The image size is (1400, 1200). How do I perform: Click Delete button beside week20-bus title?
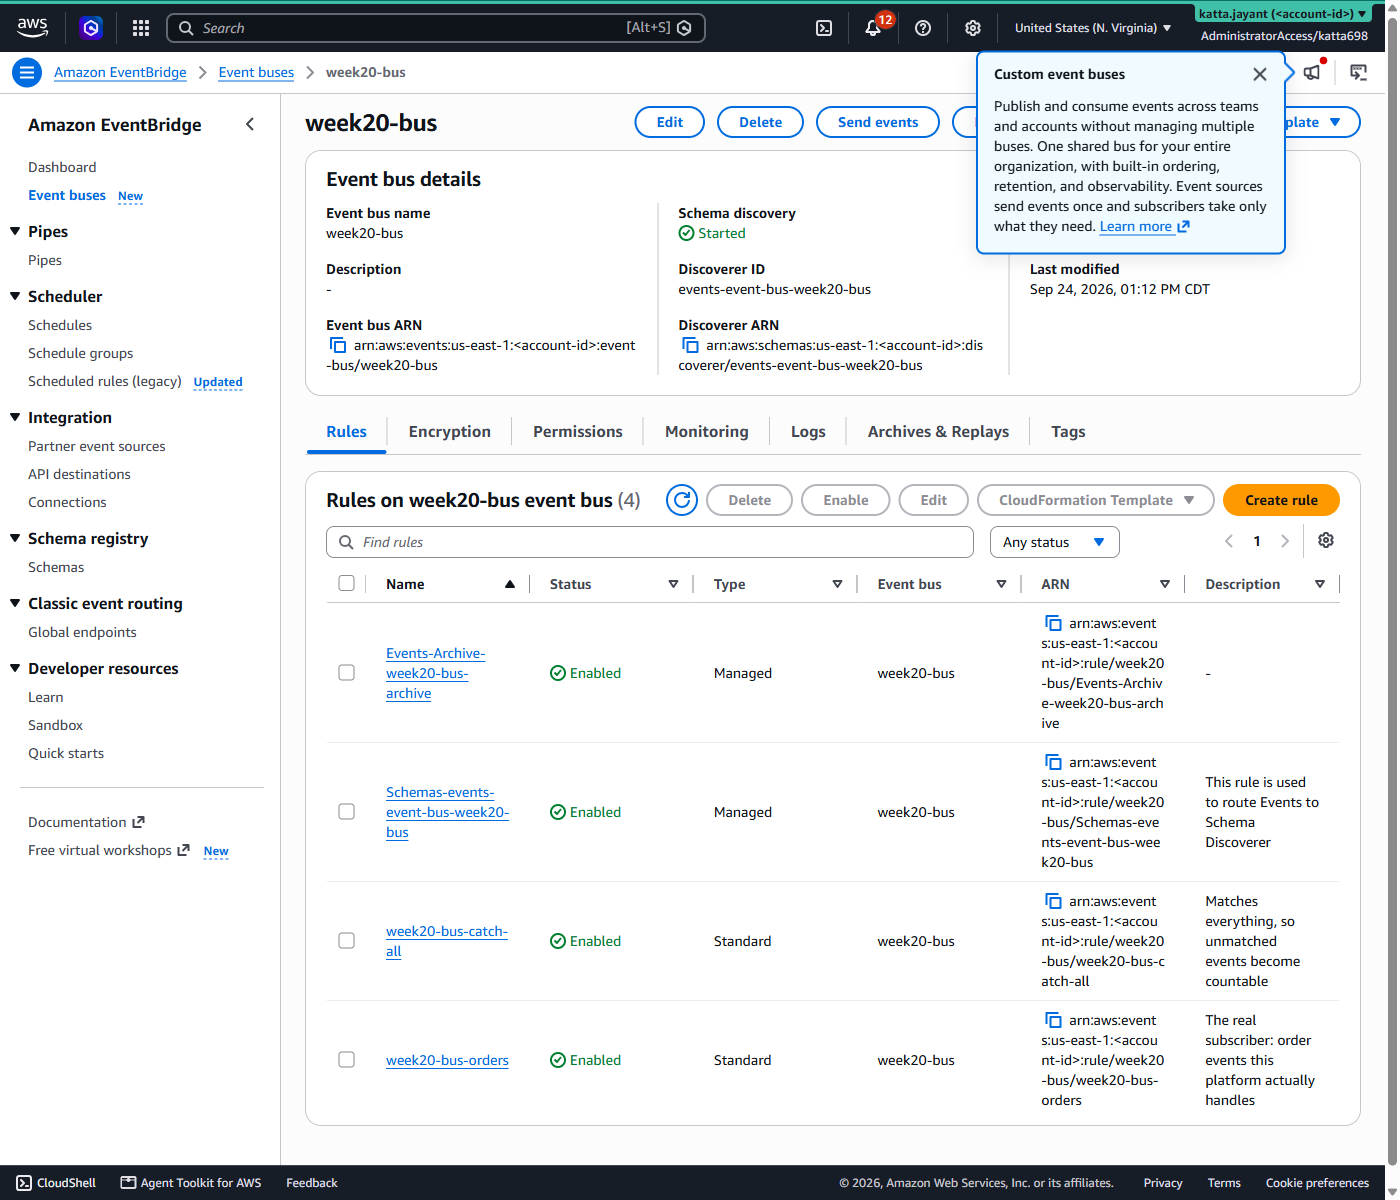point(760,122)
